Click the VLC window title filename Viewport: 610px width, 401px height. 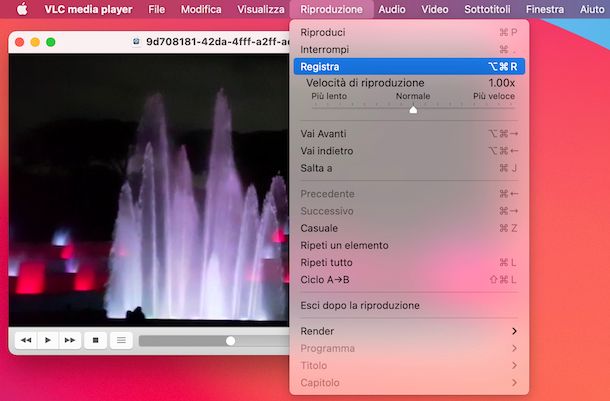pos(218,42)
